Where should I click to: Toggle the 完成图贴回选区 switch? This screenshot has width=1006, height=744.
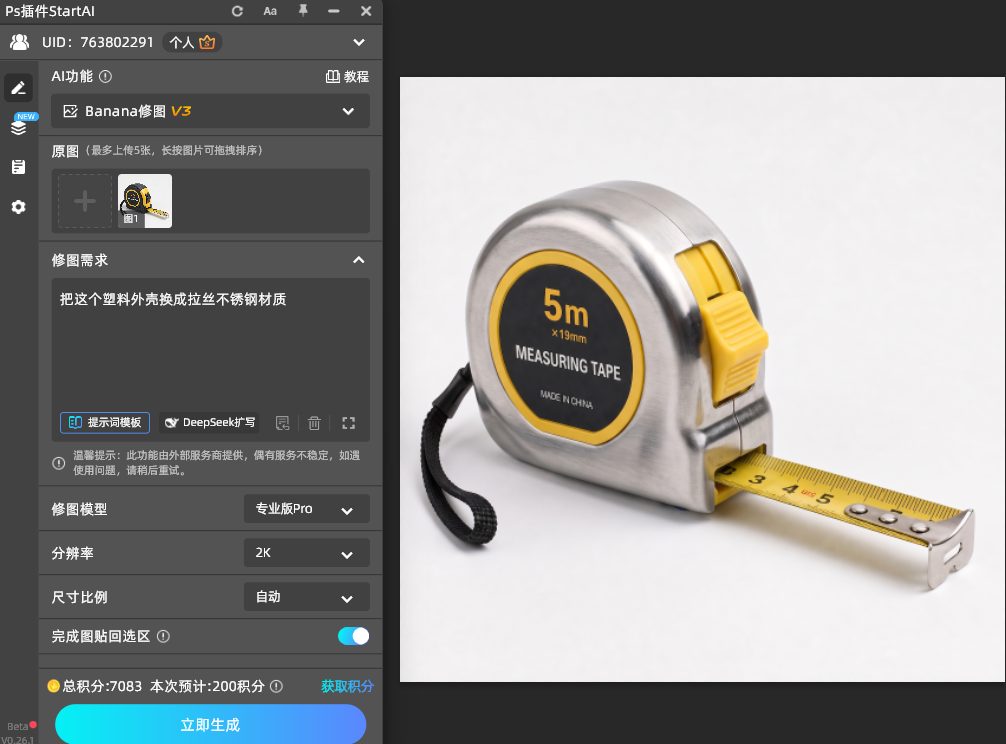[x=354, y=636]
